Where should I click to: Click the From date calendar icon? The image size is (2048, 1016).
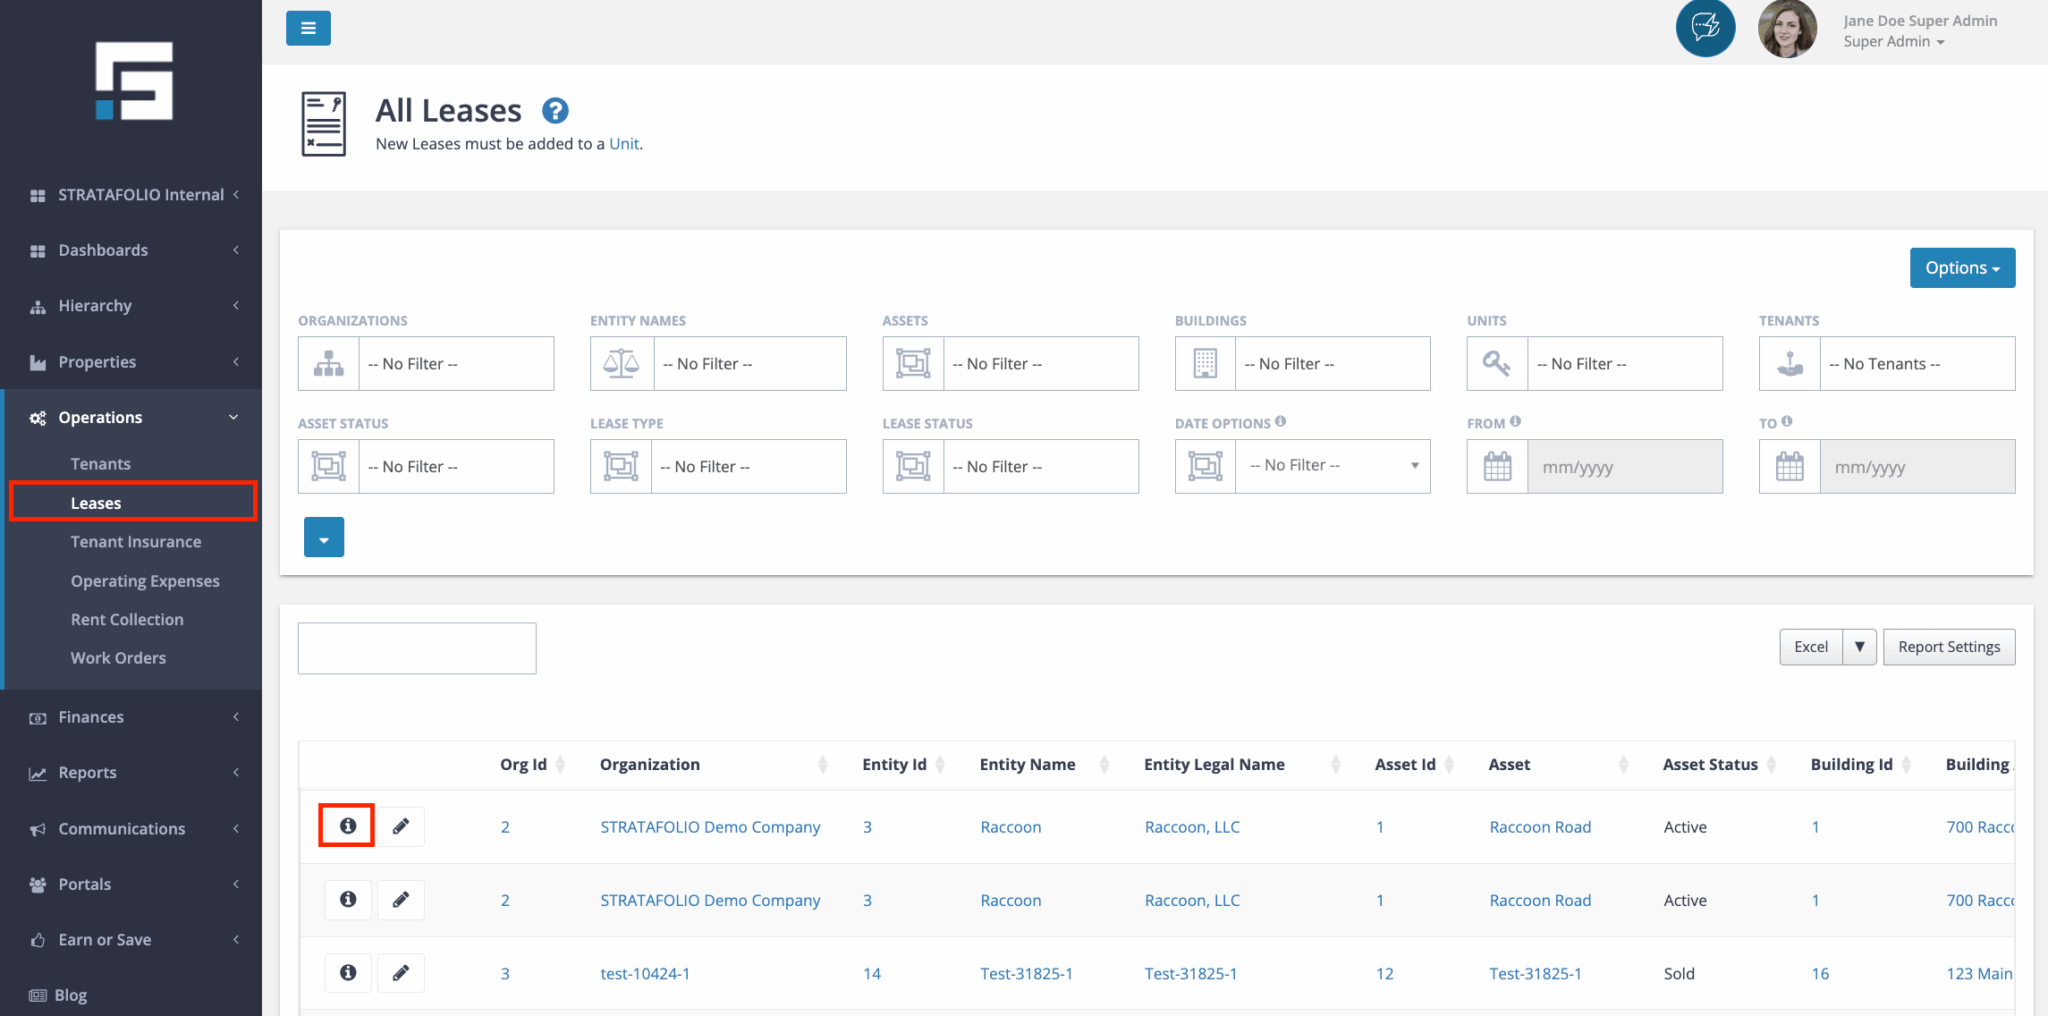(x=1497, y=467)
